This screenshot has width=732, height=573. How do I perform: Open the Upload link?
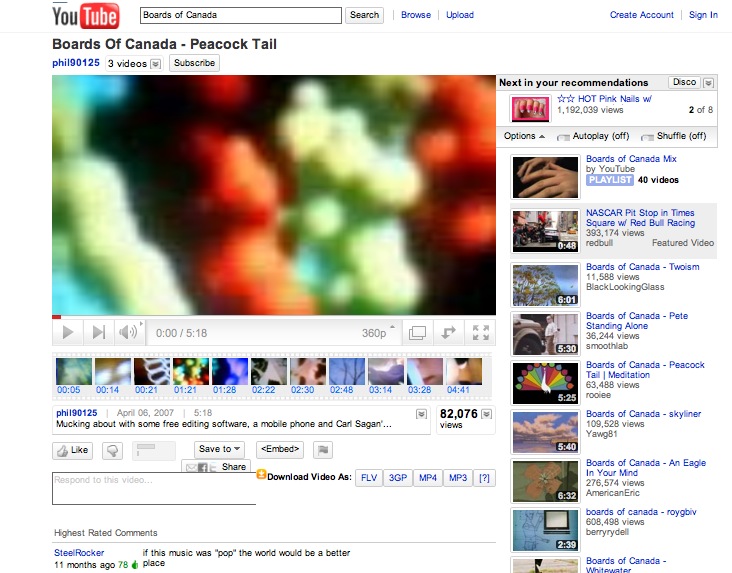460,15
